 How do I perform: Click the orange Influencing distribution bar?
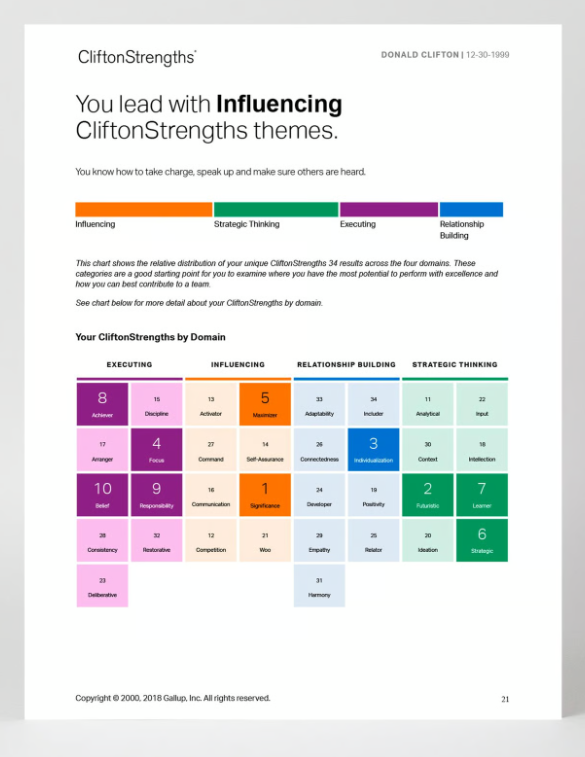click(144, 210)
